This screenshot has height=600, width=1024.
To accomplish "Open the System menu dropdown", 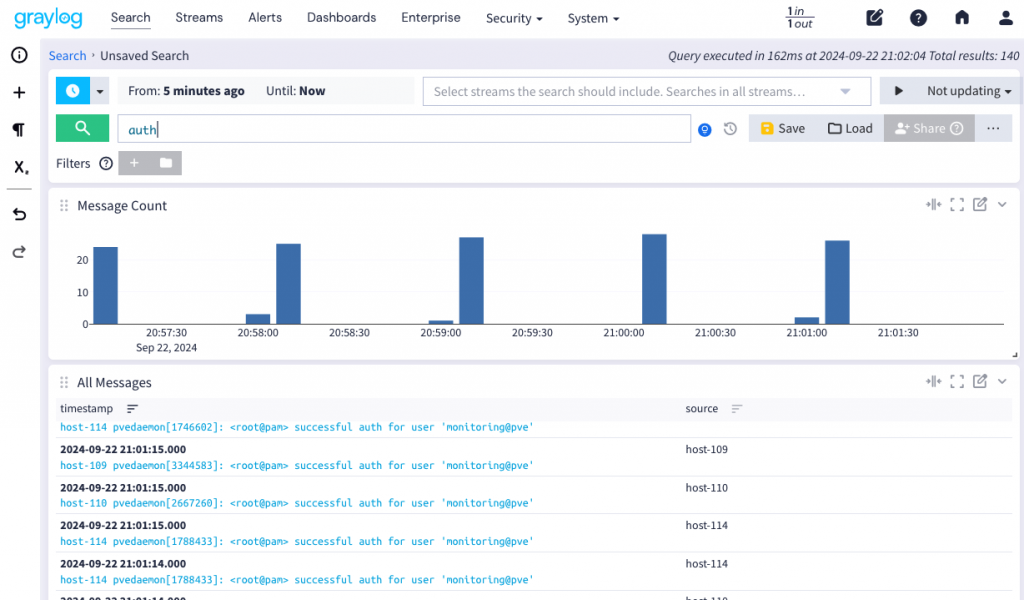I will click(x=593, y=18).
